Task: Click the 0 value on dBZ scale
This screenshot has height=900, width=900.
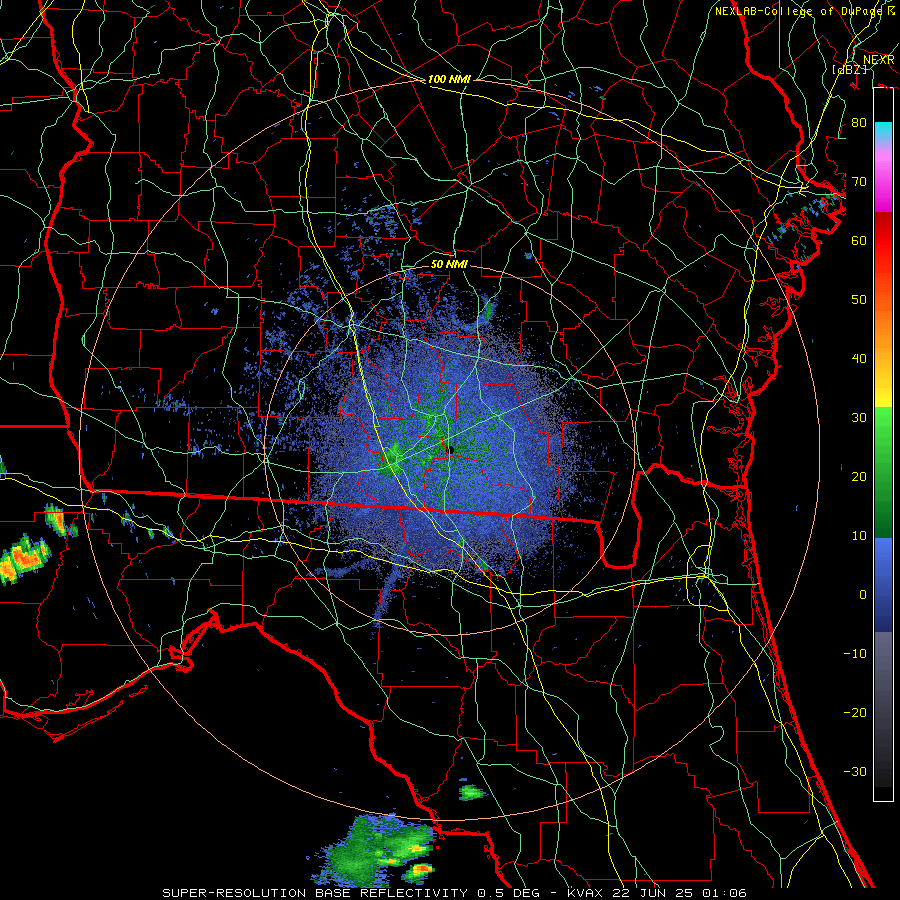Action: click(x=863, y=595)
